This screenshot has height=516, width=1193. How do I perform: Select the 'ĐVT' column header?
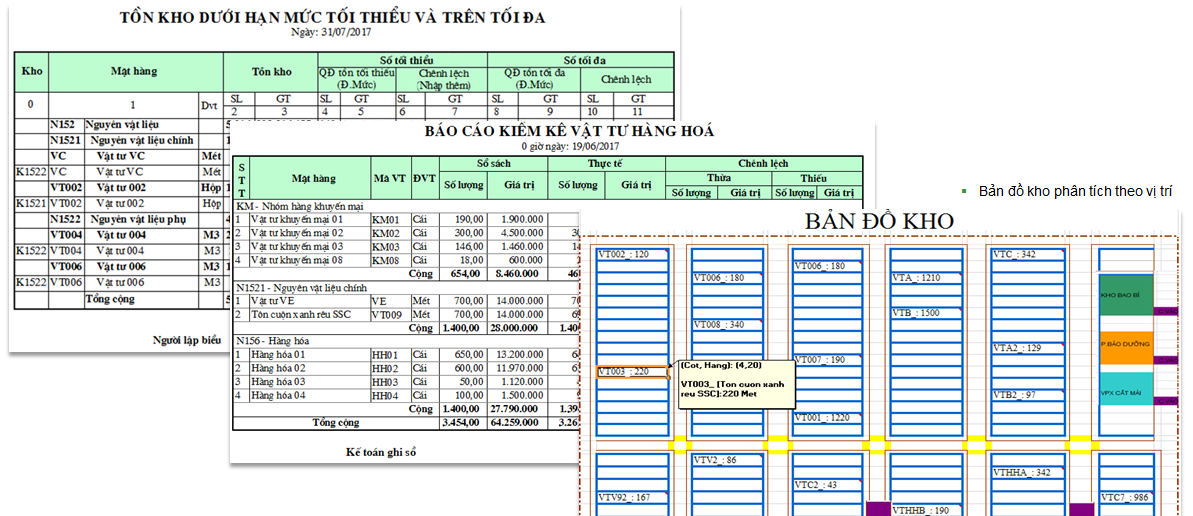[x=425, y=178]
